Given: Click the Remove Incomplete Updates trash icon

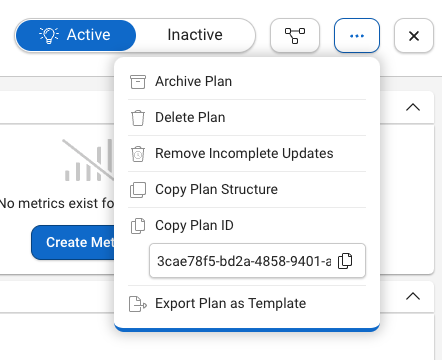Looking at the screenshot, I should [138, 154].
